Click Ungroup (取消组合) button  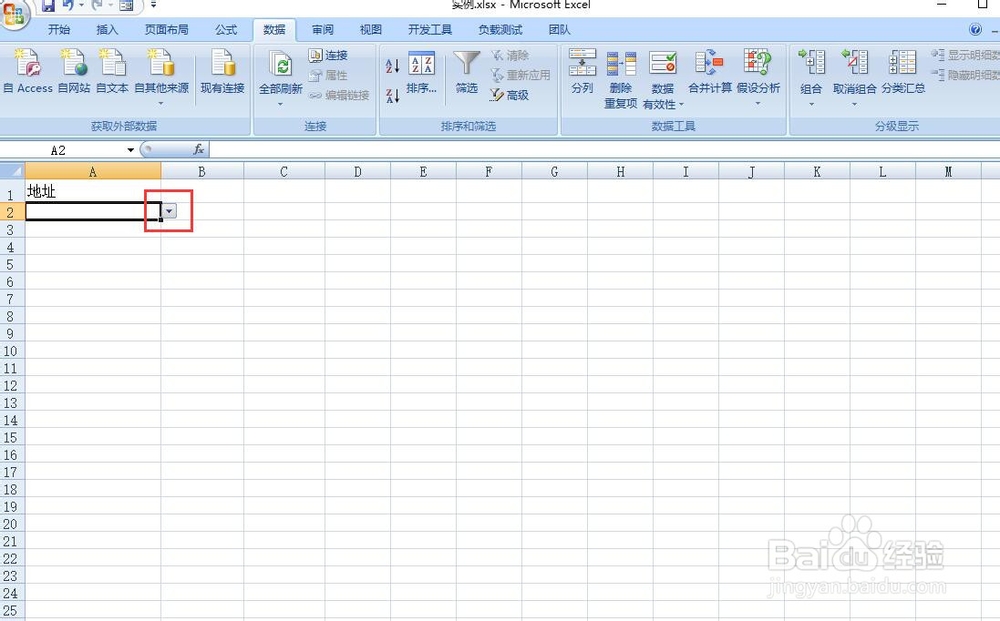pos(855,78)
